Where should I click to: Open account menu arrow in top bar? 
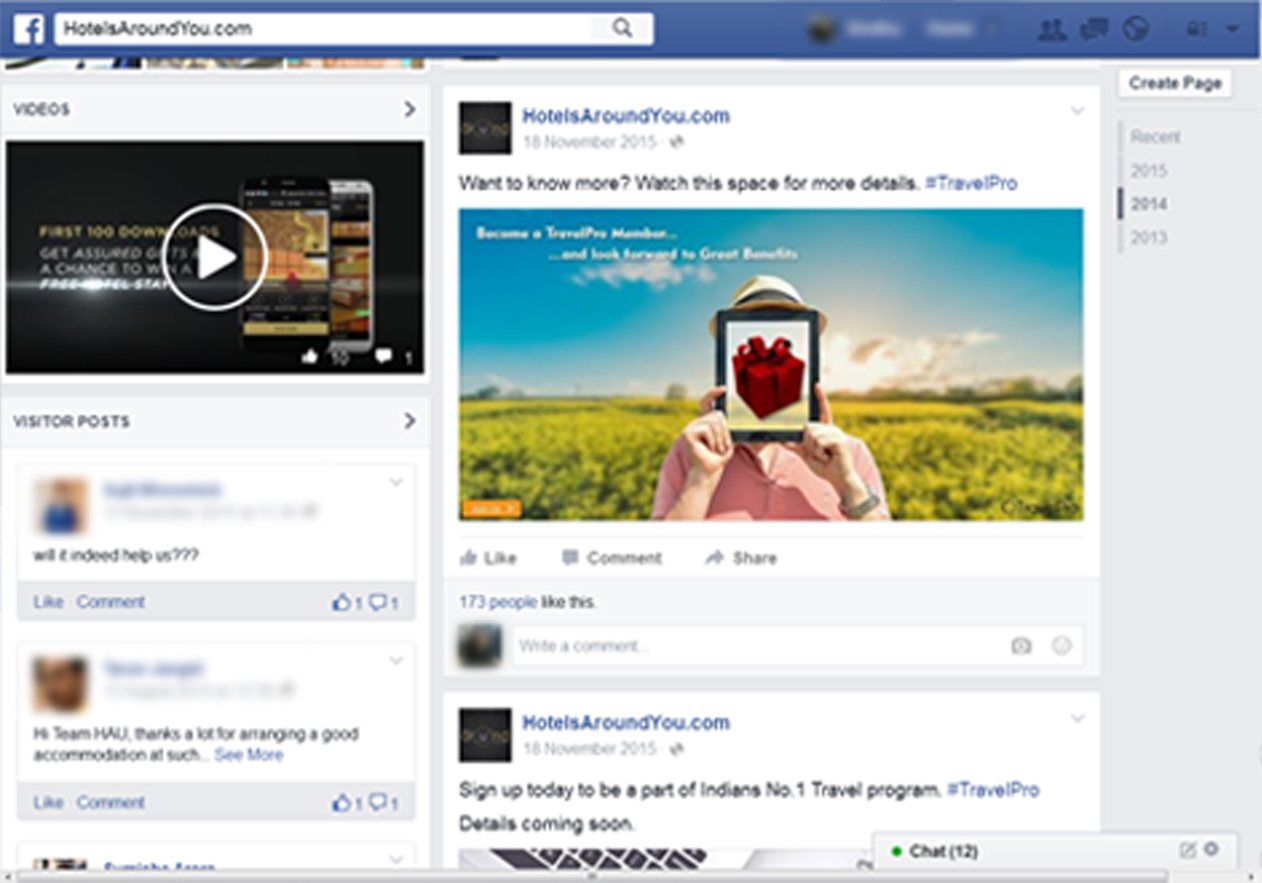[x=1230, y=30]
